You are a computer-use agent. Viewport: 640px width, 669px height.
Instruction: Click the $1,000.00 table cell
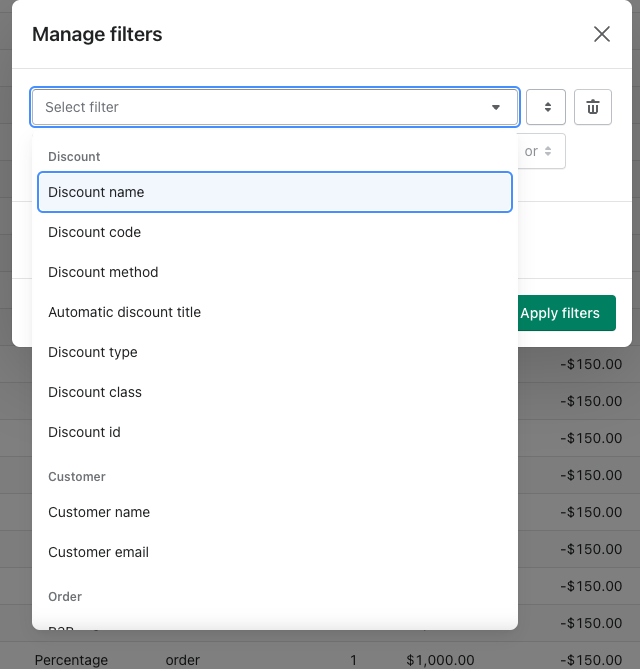pyautogui.click(x=440, y=660)
